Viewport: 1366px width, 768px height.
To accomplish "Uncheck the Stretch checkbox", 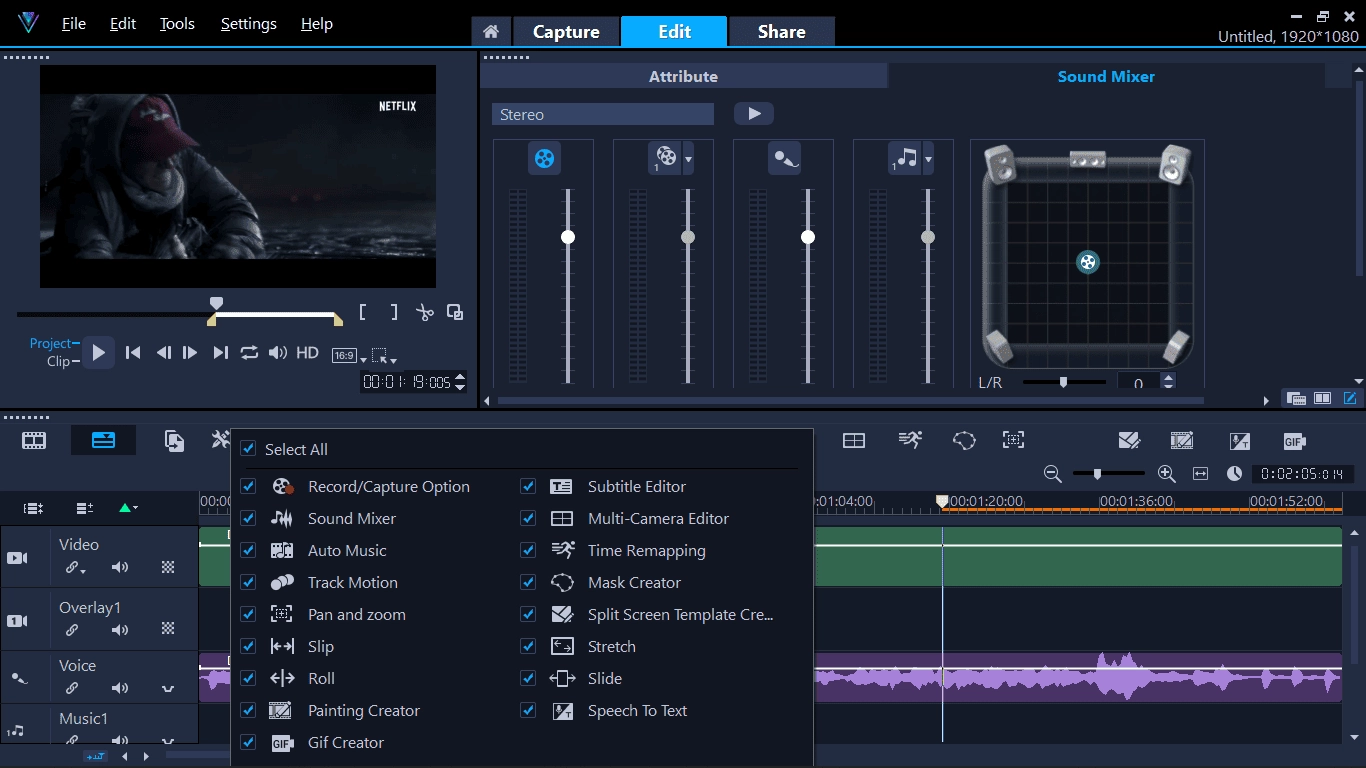I will point(528,646).
